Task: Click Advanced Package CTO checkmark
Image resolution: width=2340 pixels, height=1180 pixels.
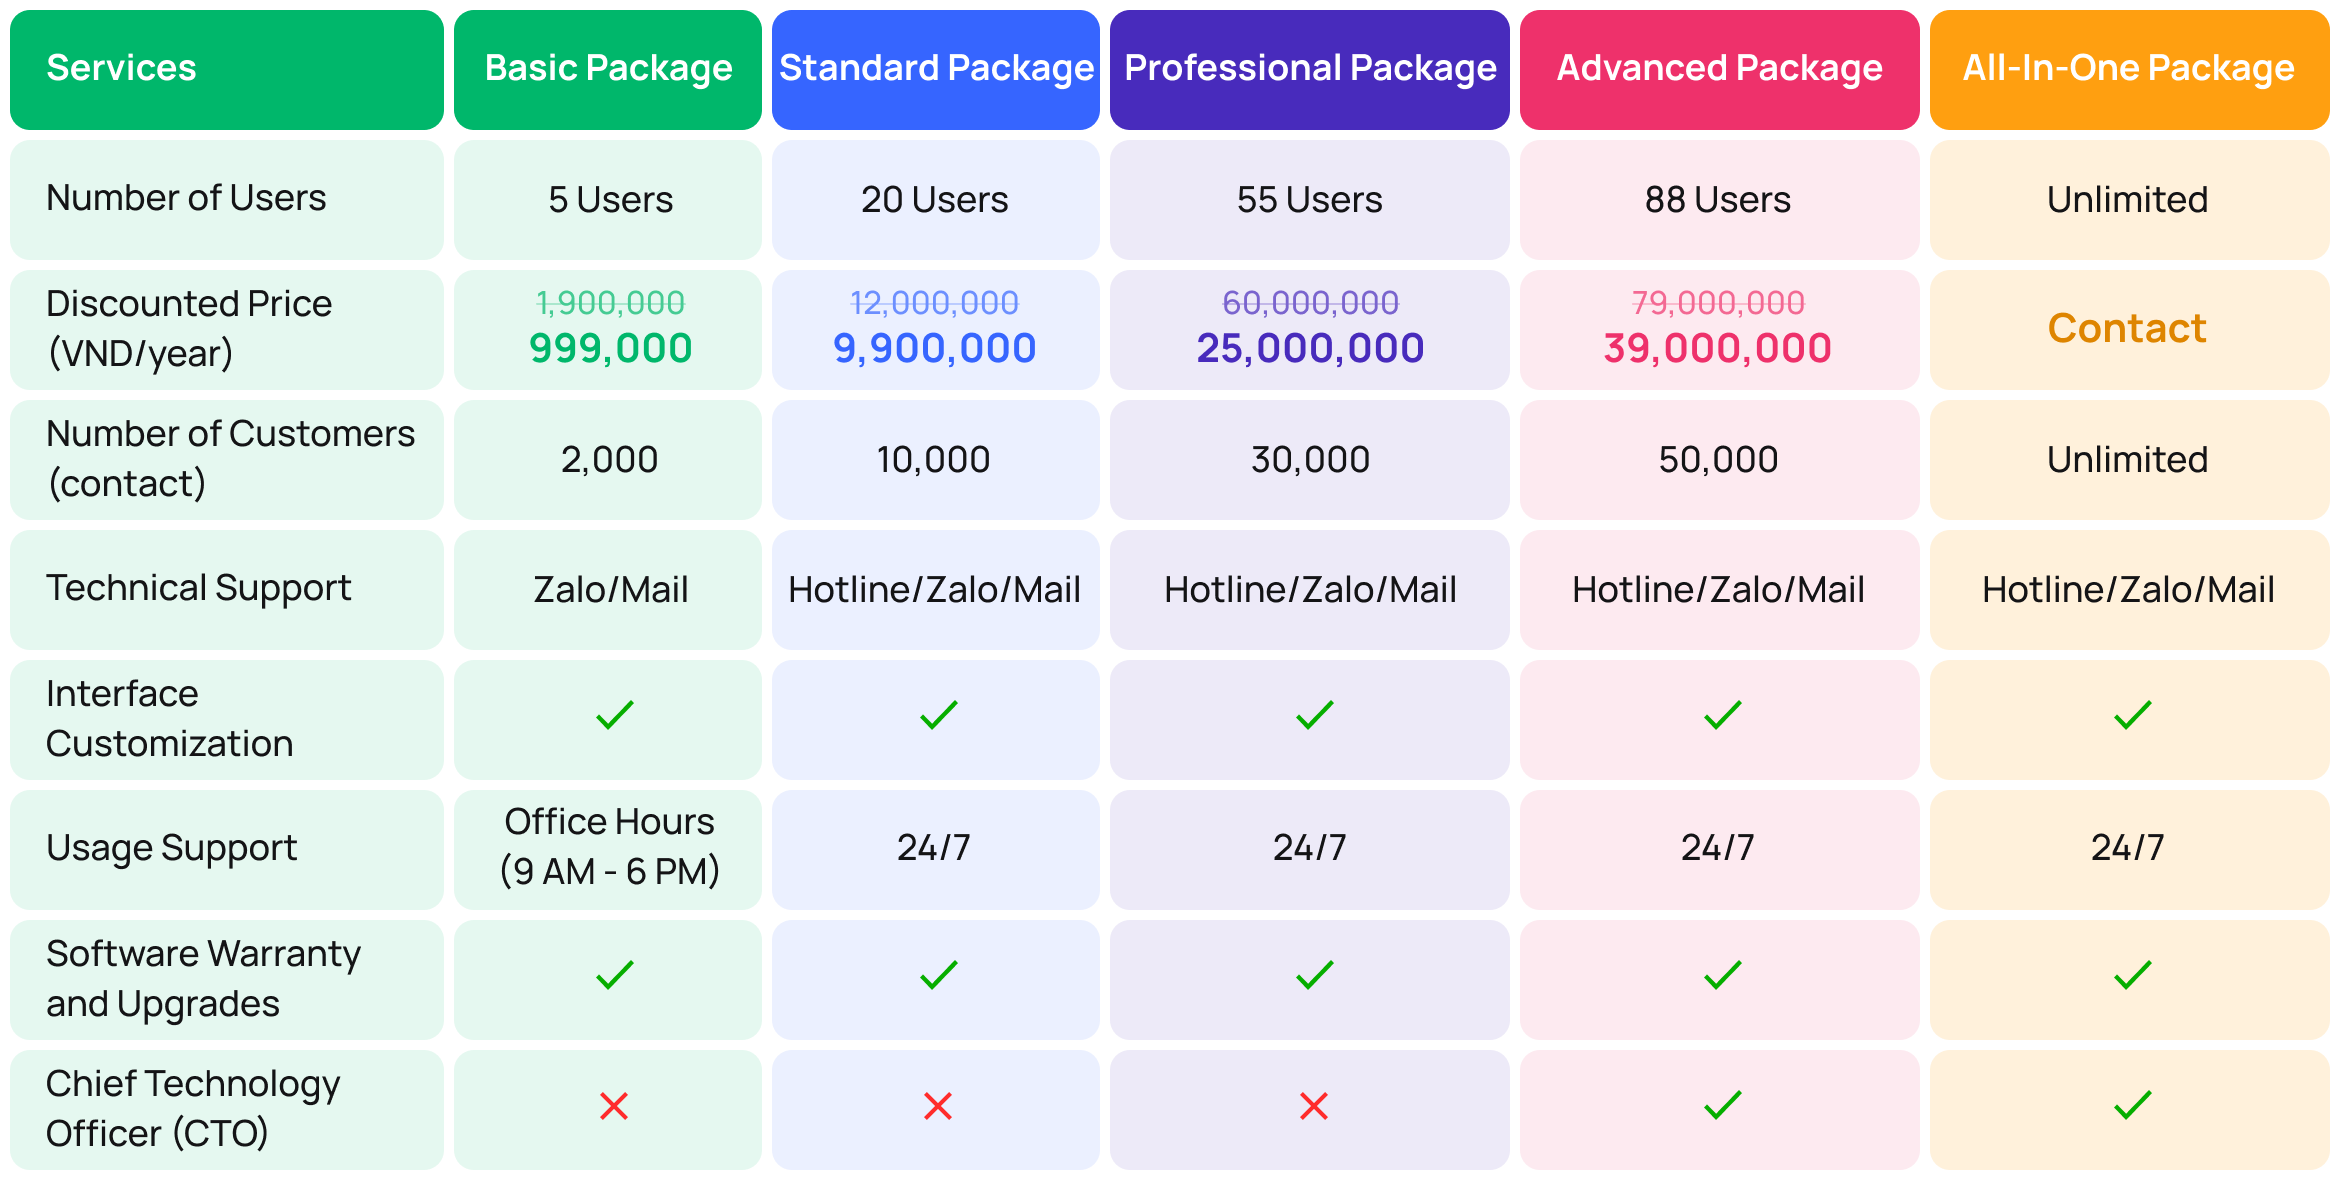Action: click(1722, 1105)
